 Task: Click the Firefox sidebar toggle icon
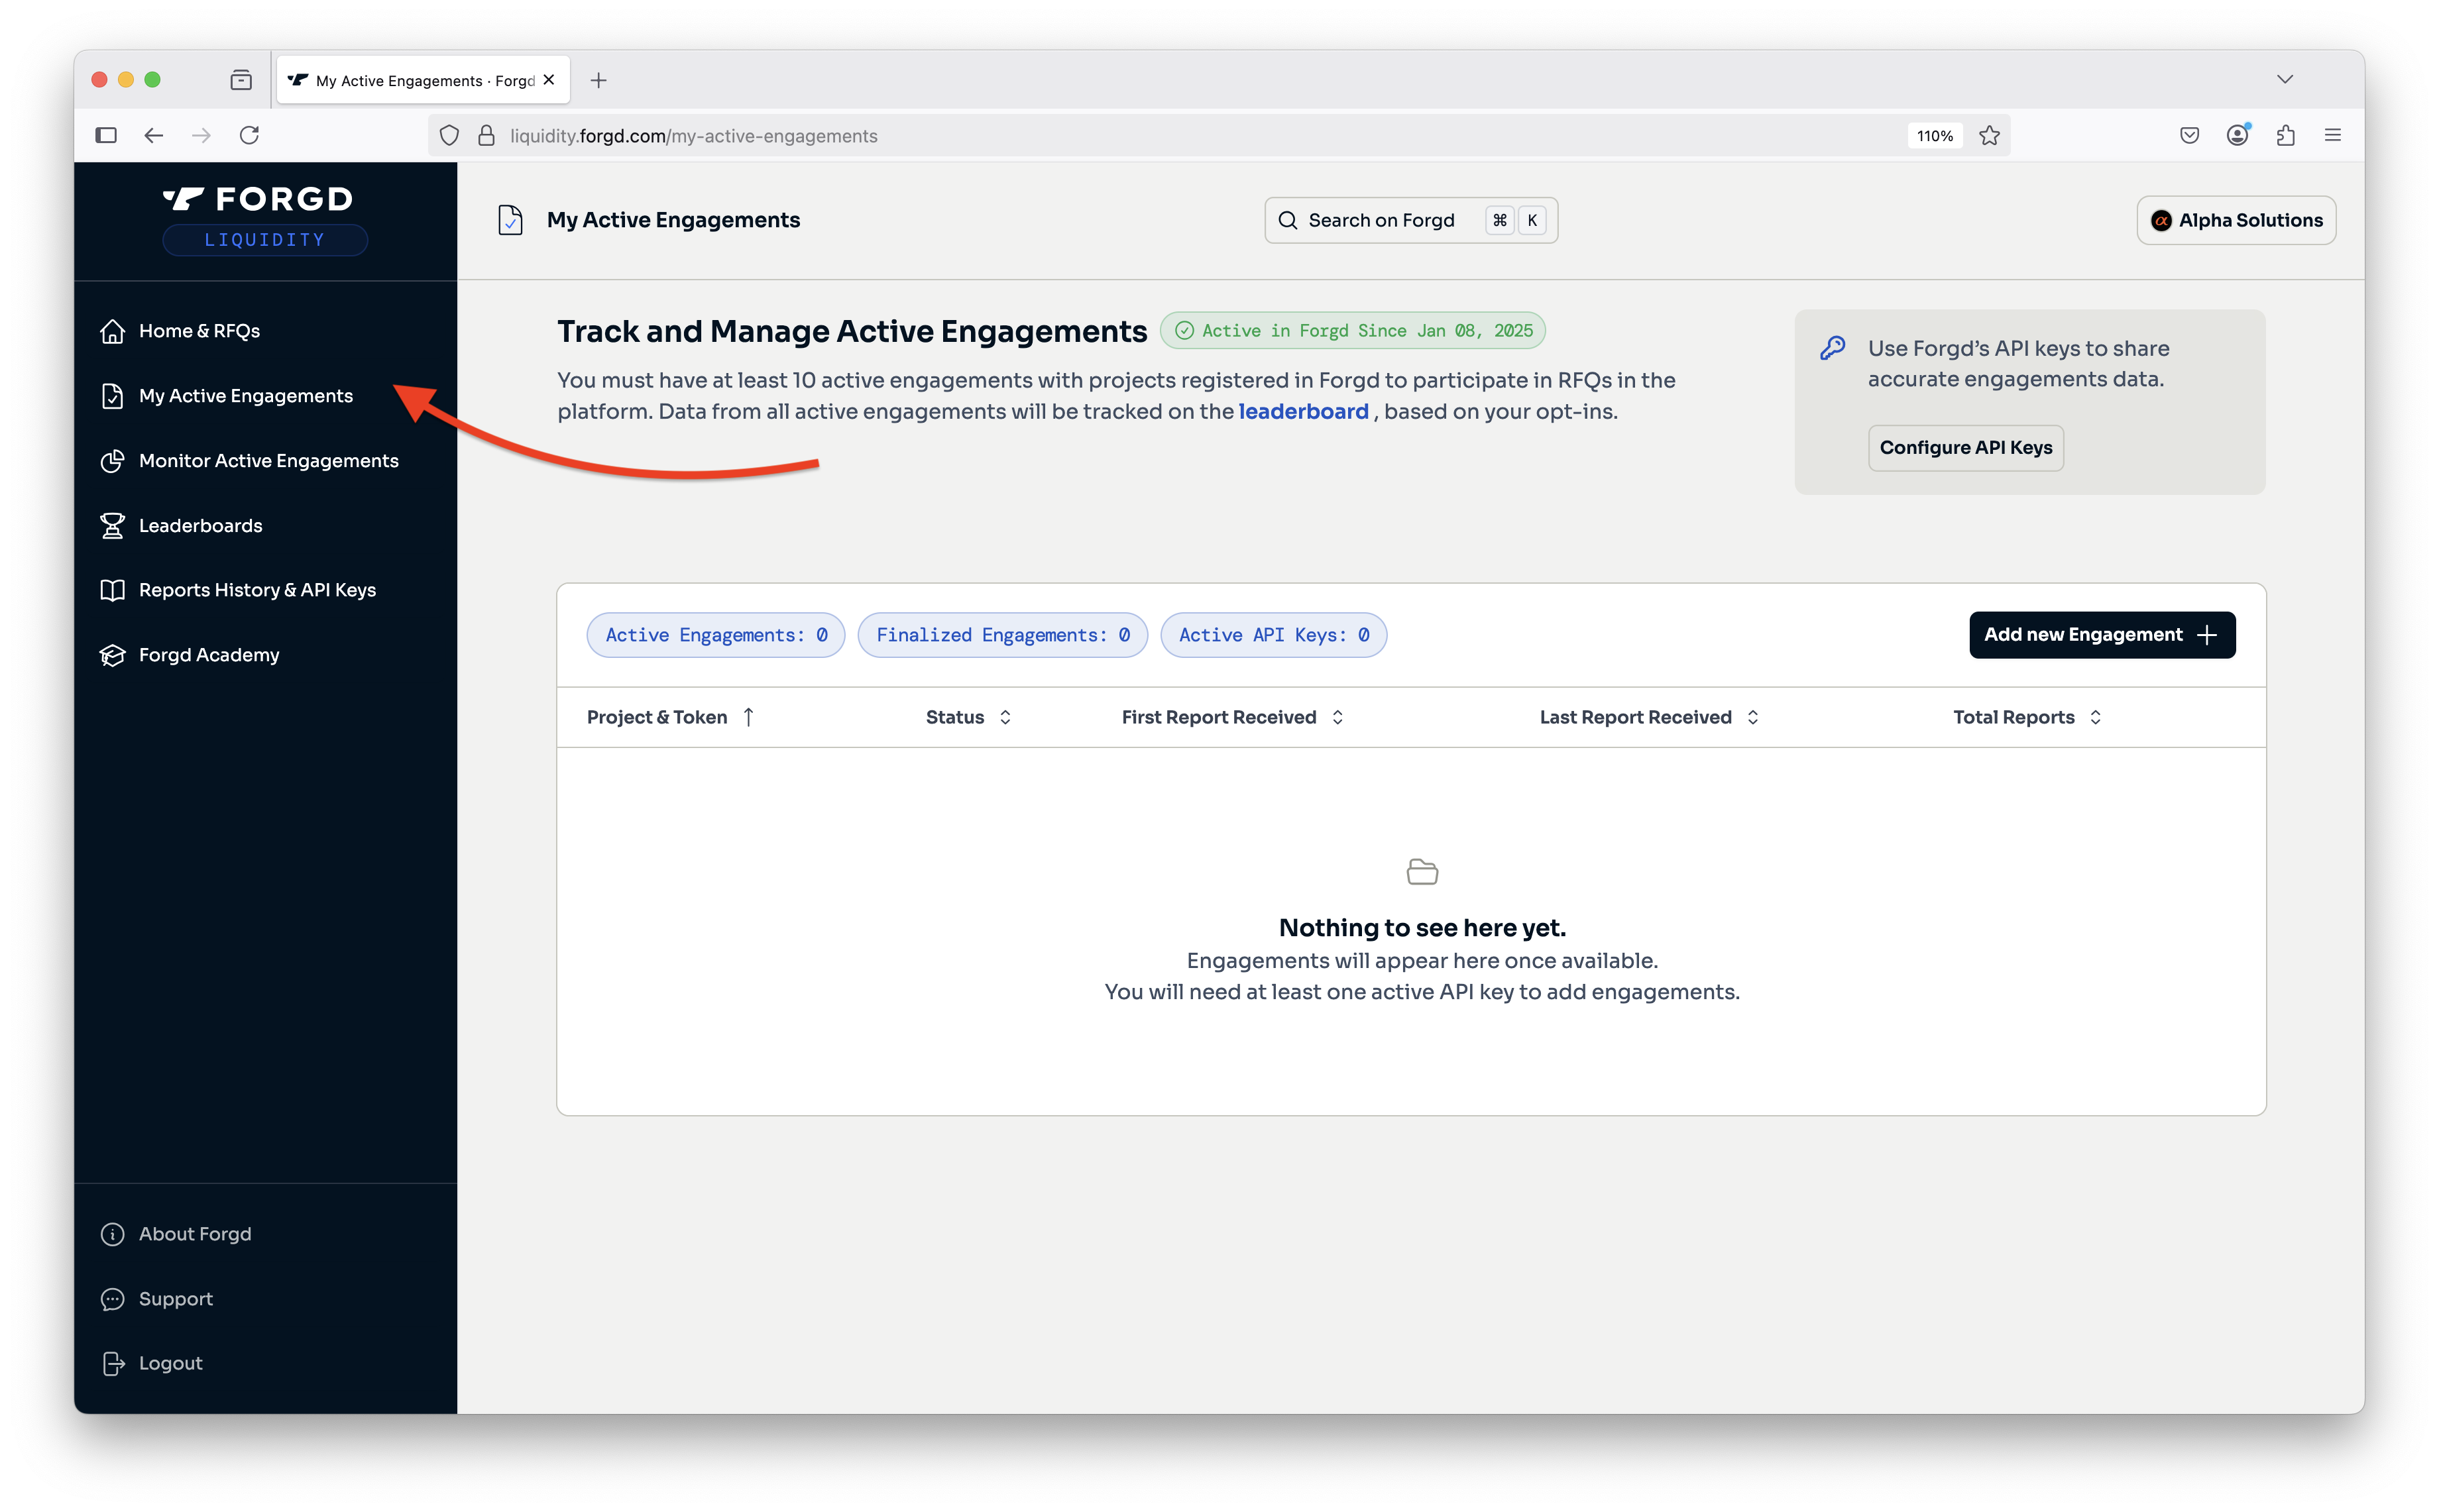coord(106,136)
